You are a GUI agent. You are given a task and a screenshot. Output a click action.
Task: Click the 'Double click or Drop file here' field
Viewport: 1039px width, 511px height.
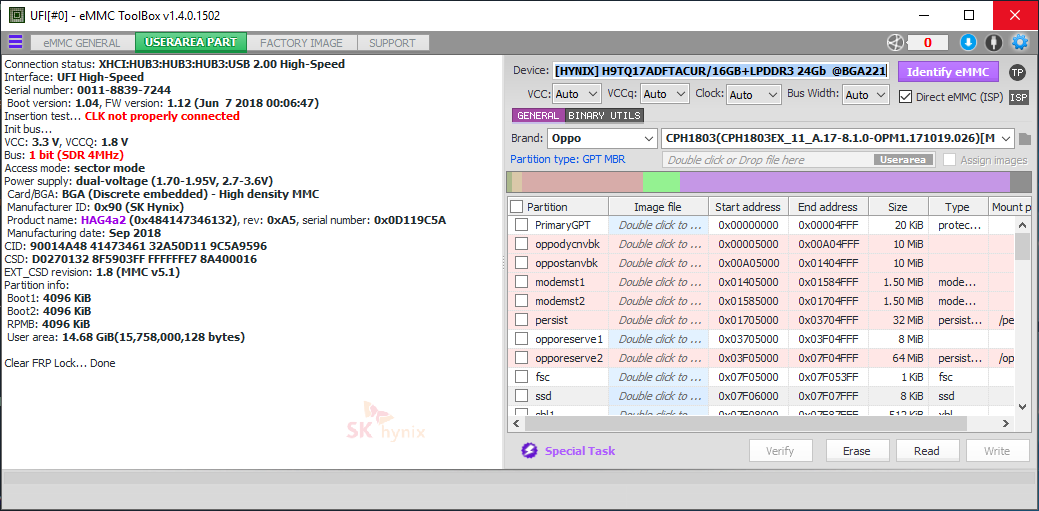[x=799, y=160]
